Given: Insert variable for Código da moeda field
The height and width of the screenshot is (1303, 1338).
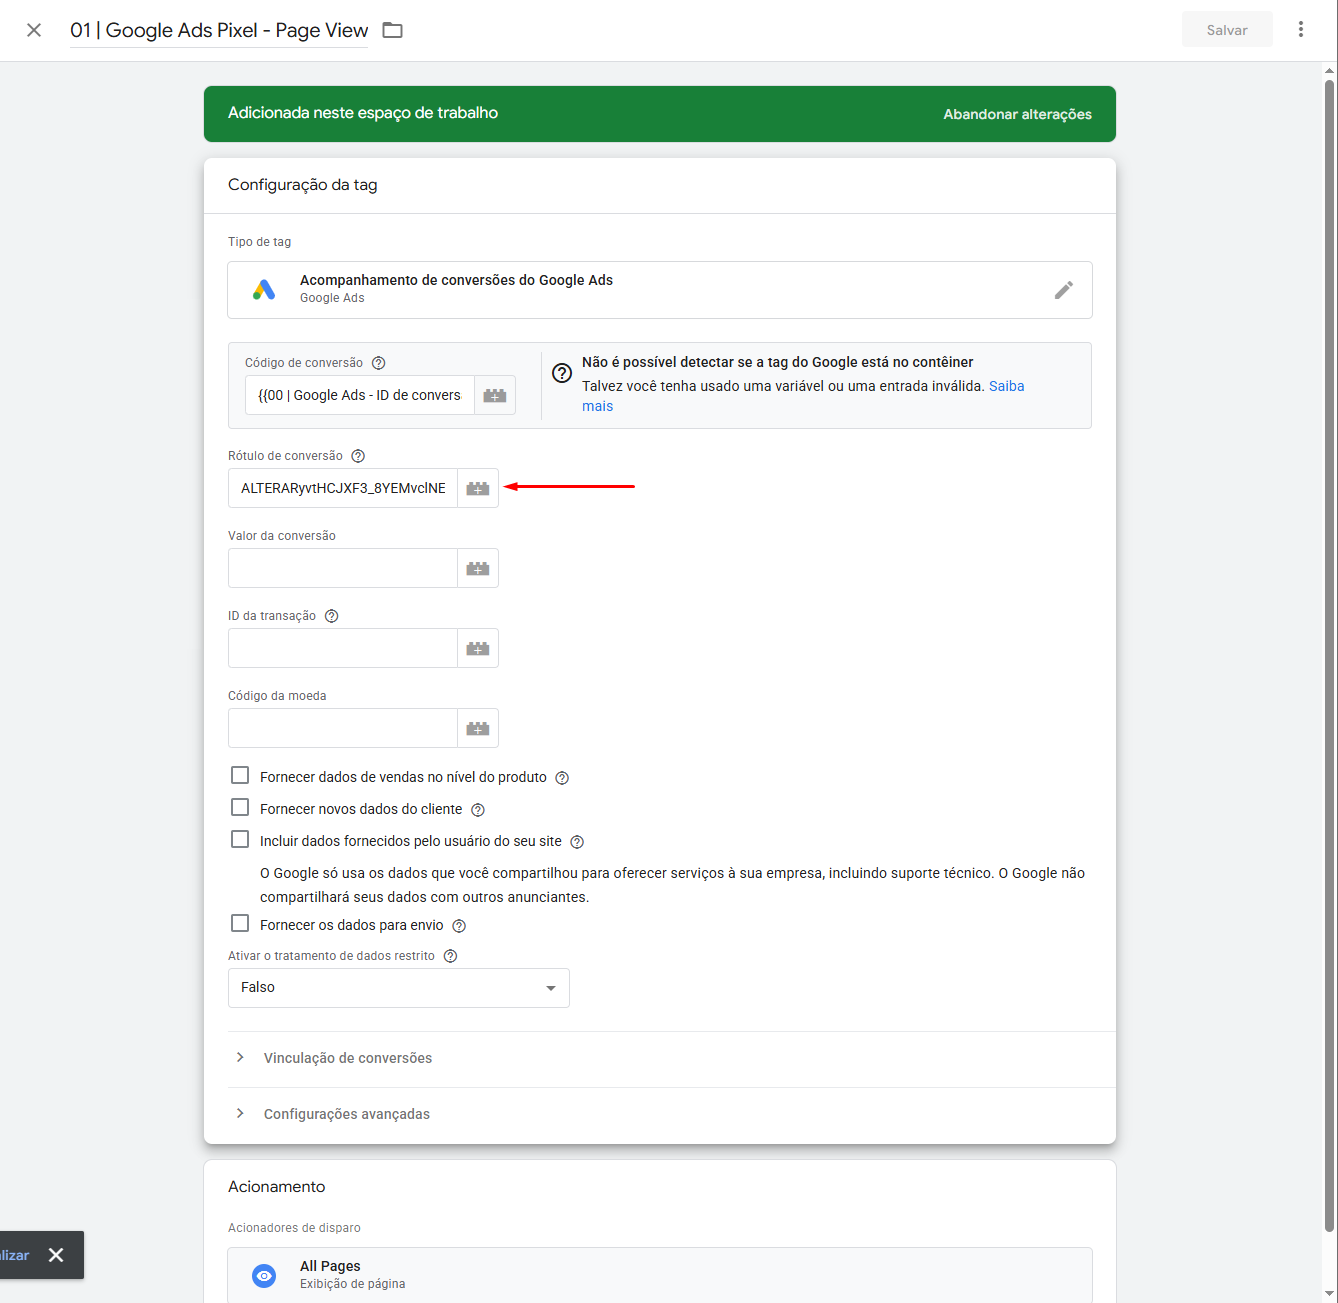Looking at the screenshot, I should 478,728.
